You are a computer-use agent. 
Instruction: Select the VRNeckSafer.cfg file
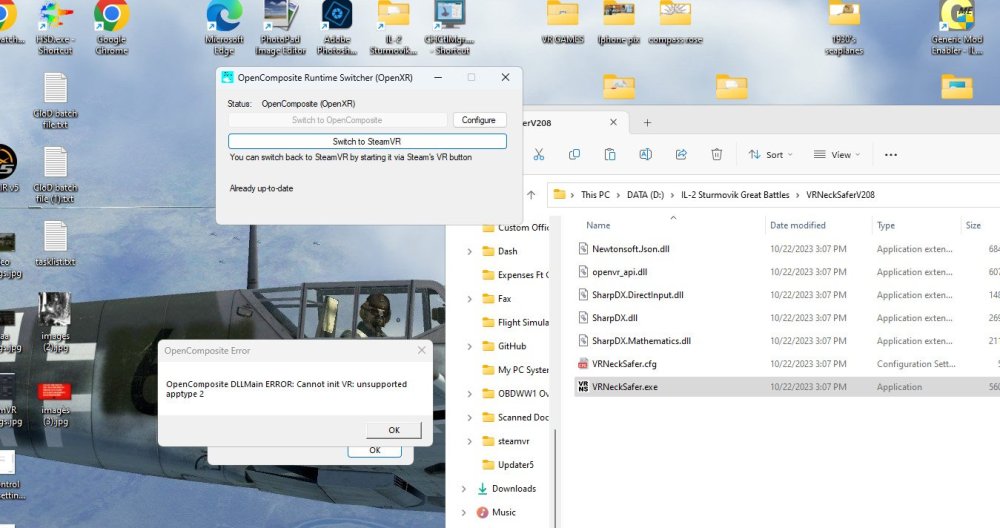(x=624, y=364)
